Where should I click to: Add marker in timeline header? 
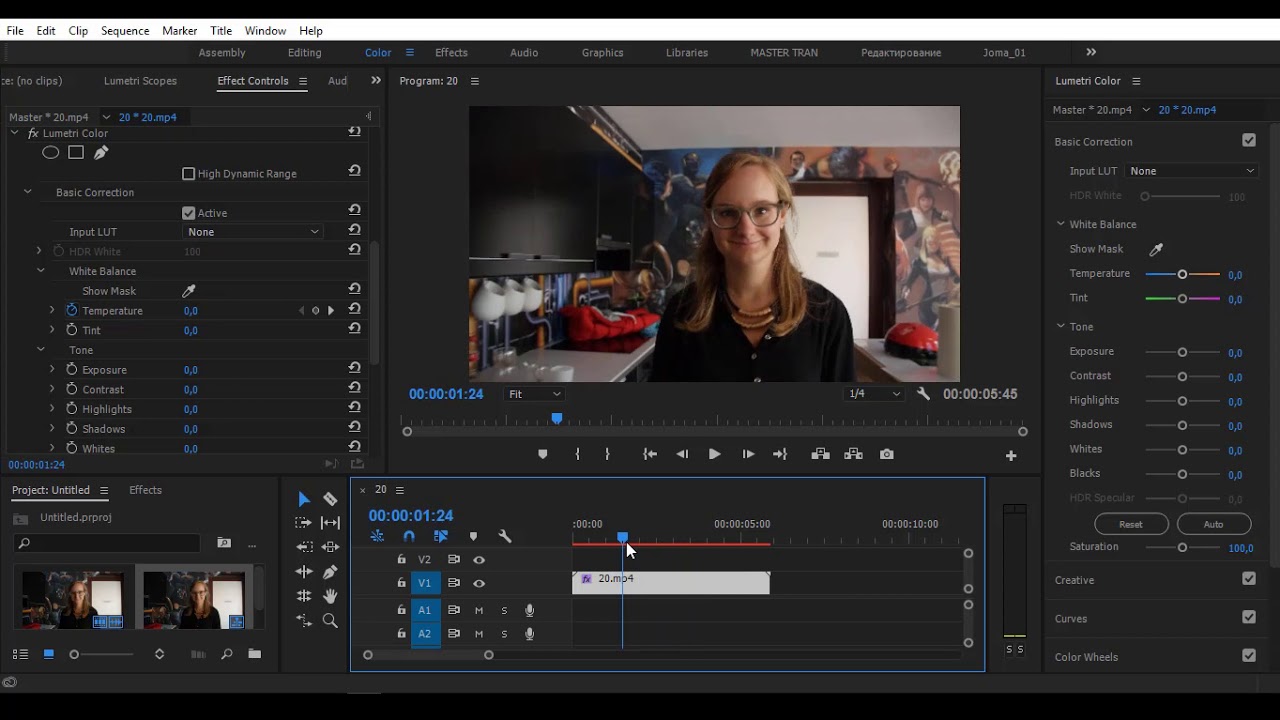[x=473, y=537]
